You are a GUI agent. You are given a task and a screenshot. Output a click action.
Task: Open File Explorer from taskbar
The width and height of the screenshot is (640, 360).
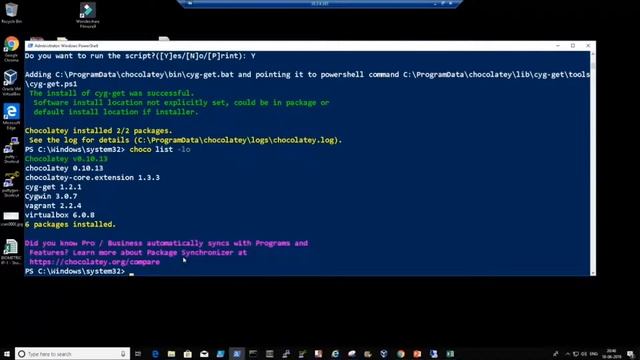171,354
